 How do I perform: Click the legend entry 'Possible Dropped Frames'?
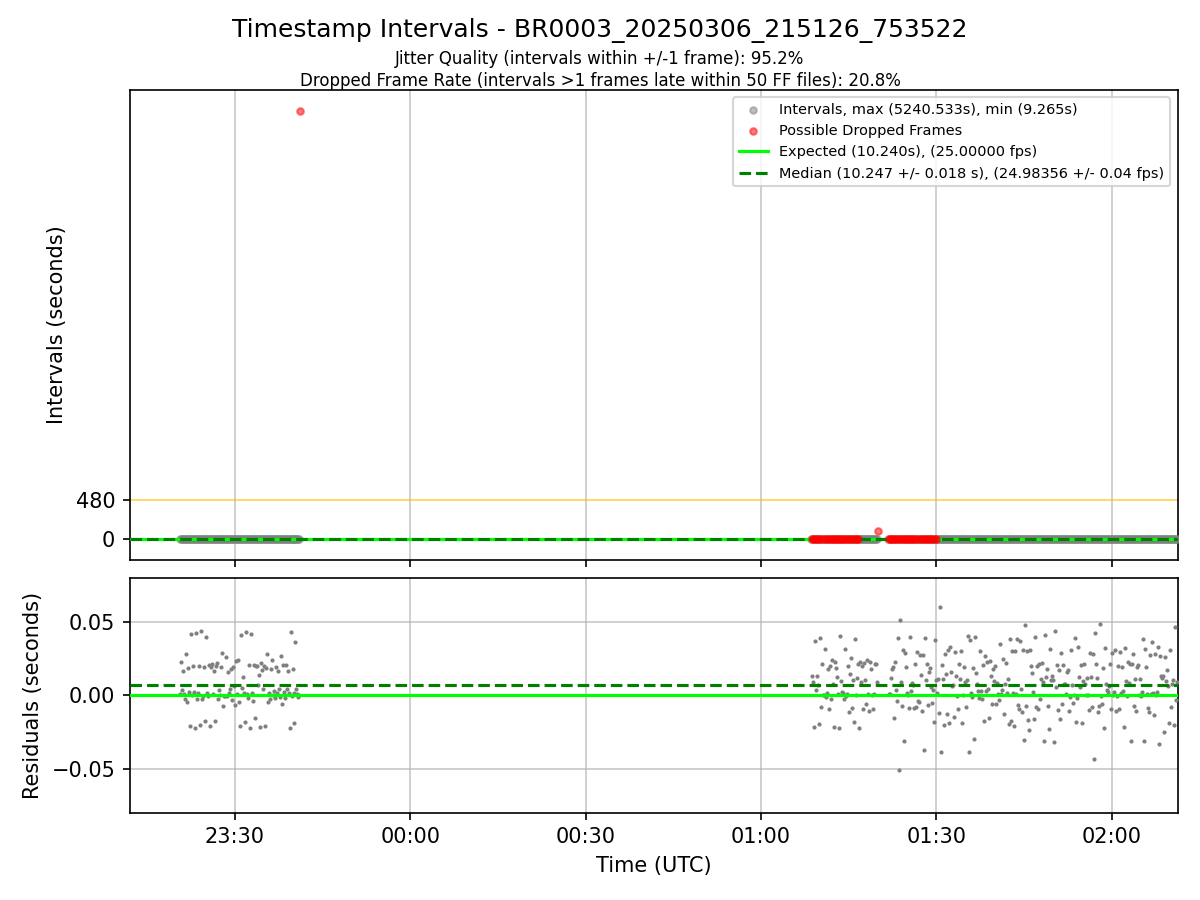pyautogui.click(x=870, y=130)
